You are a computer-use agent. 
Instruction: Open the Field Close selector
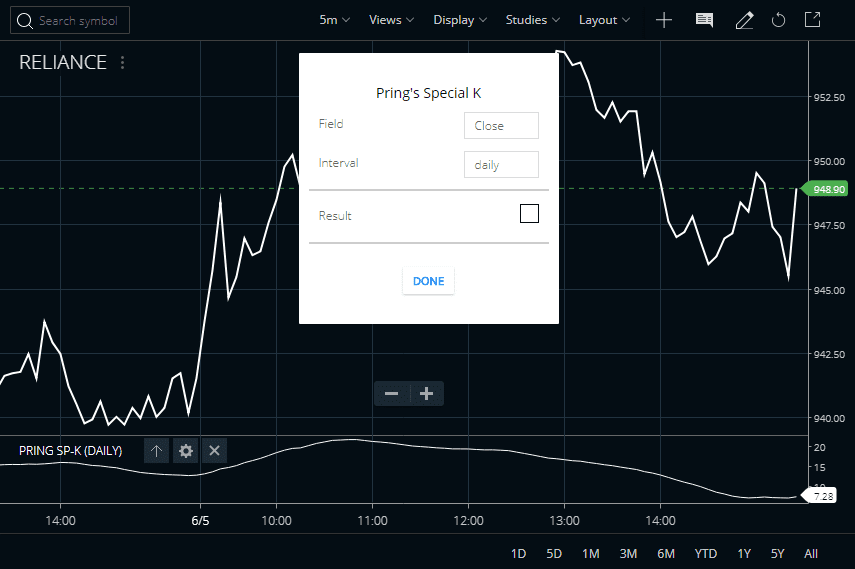(x=501, y=125)
